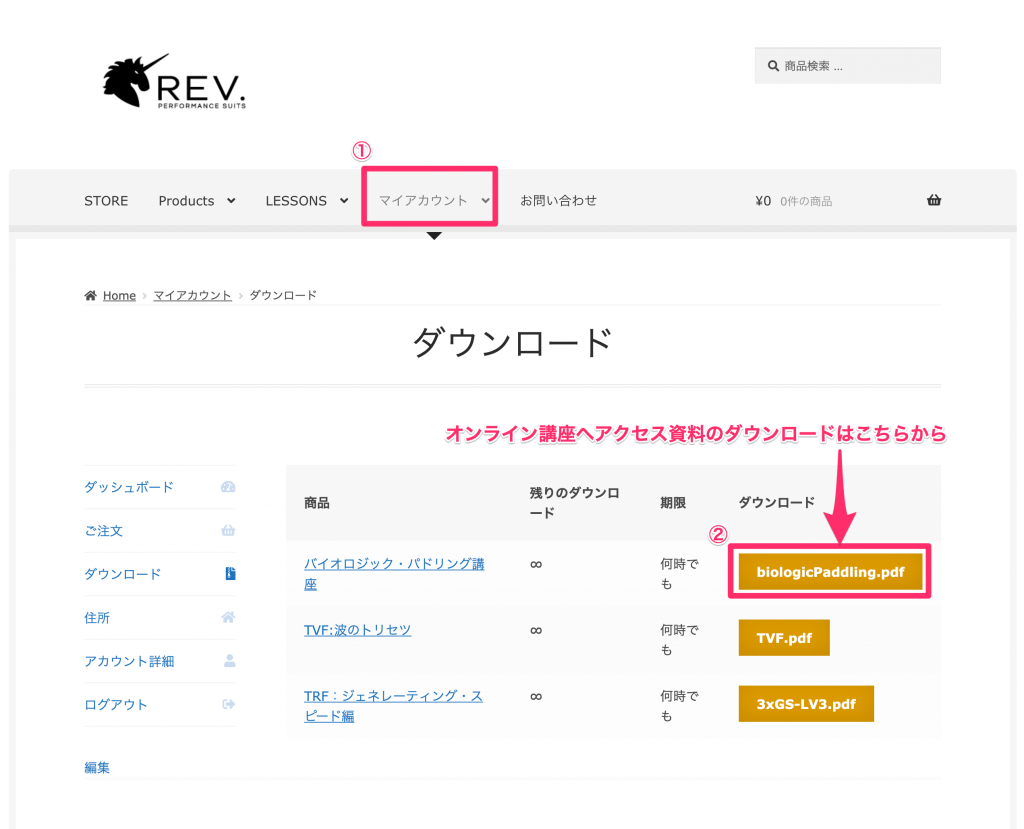Click the account details person icon
Image resolution: width=1024 pixels, height=829 pixels.
click(x=229, y=661)
